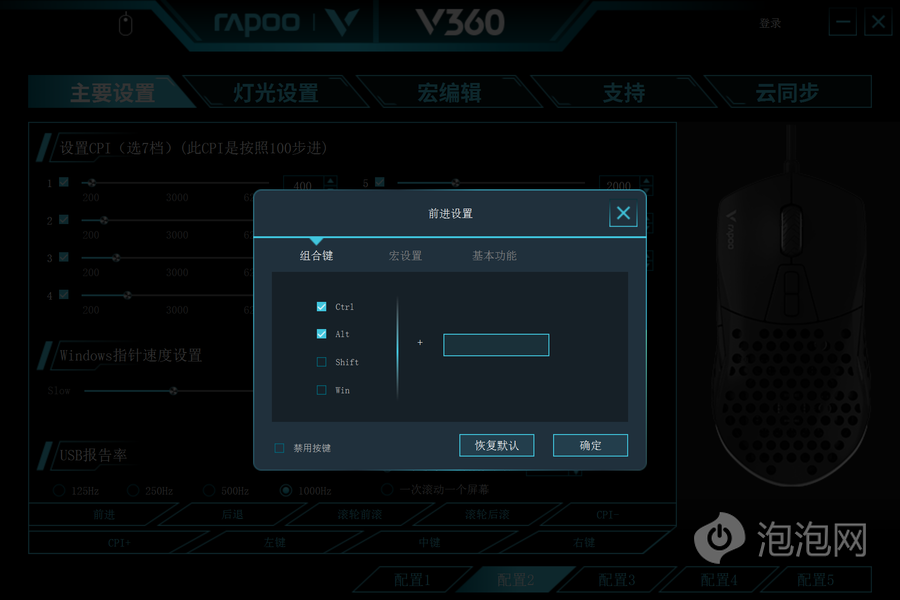Screen dimensions: 900x600
Task: Confirm with the 确定 button
Action: tap(590, 446)
